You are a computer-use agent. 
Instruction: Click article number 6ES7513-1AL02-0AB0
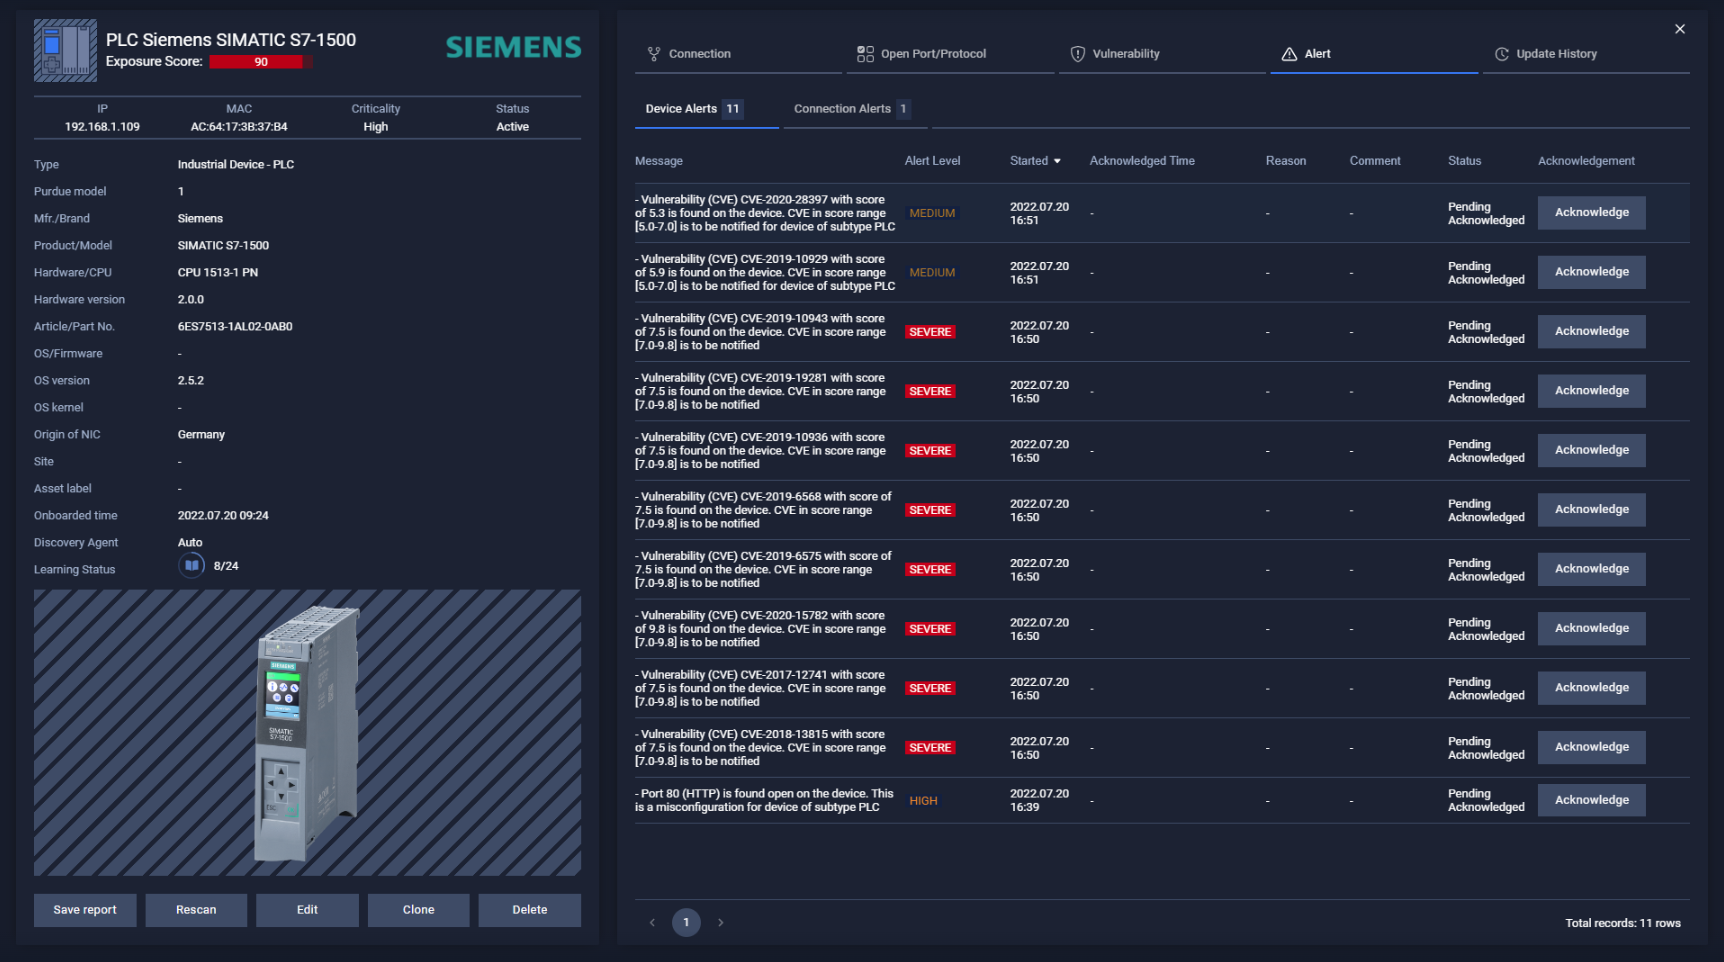235,327
